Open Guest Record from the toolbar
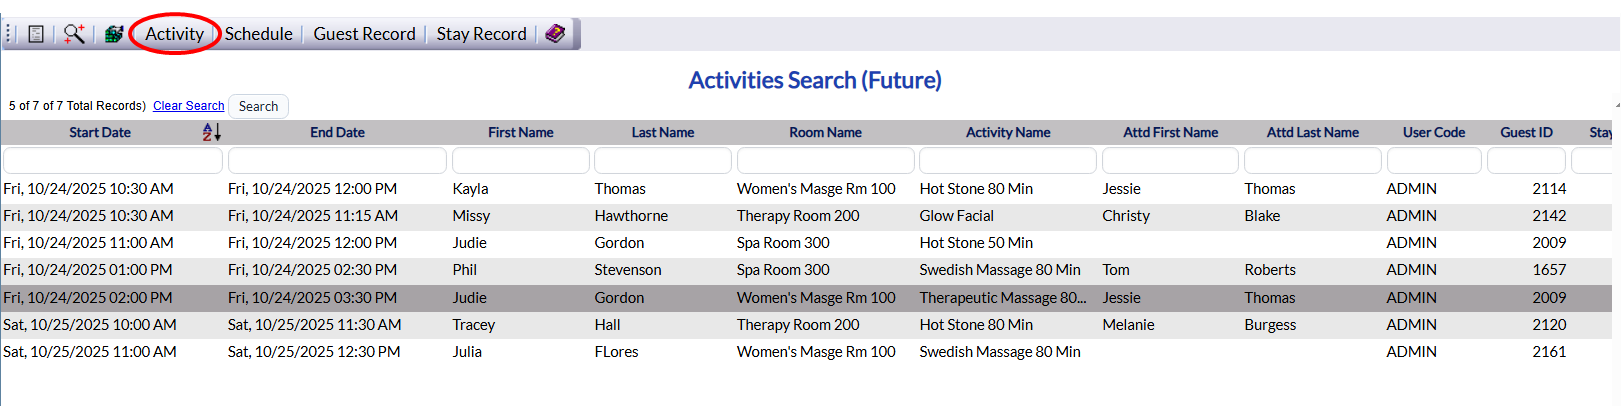Screen dimensions: 1621x406 click(364, 34)
